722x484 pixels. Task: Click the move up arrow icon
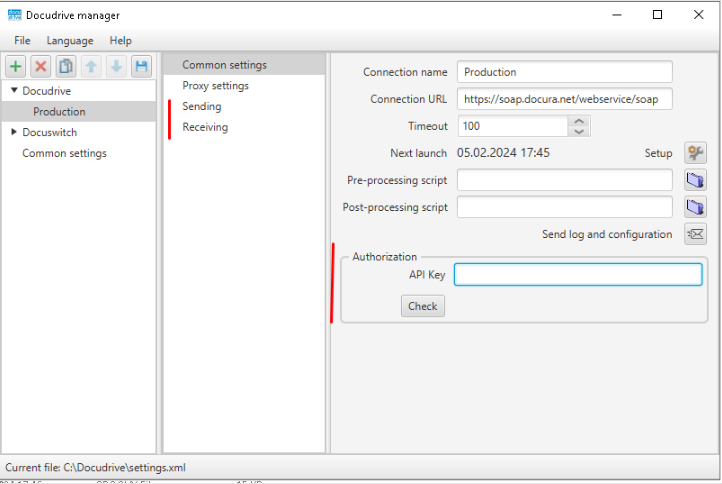pos(91,66)
